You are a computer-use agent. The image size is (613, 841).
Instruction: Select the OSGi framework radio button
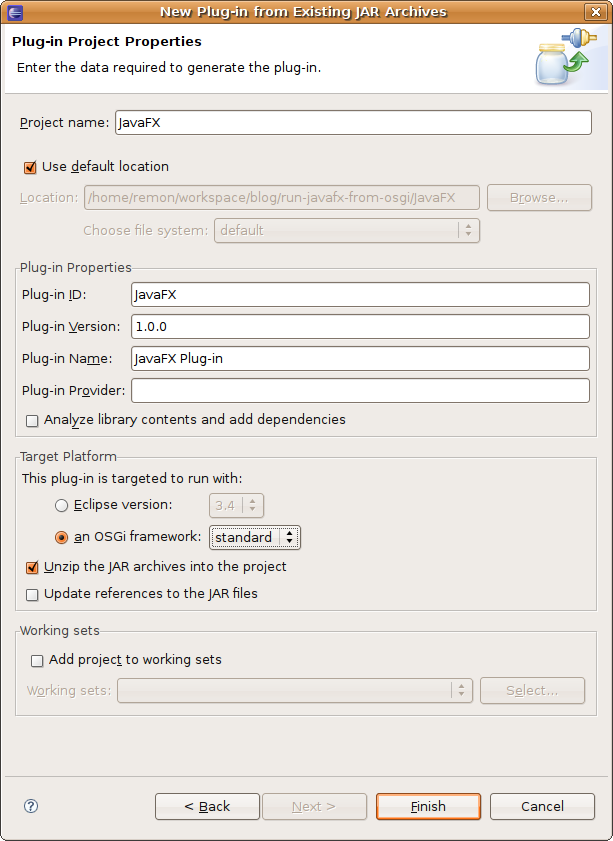coord(62,537)
